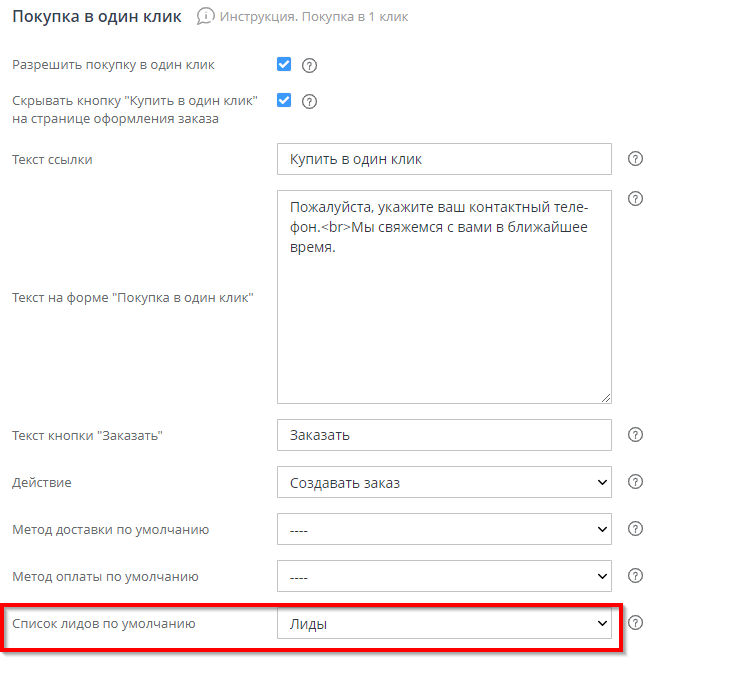
Task: Open 'Метод оплаты по умолчанию' dropdown
Action: 444,576
